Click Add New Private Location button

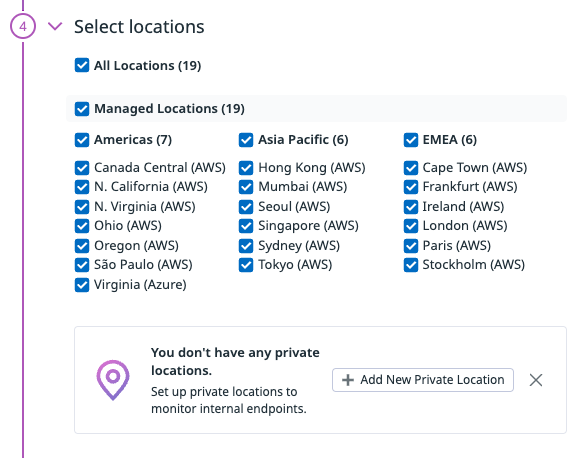[423, 380]
